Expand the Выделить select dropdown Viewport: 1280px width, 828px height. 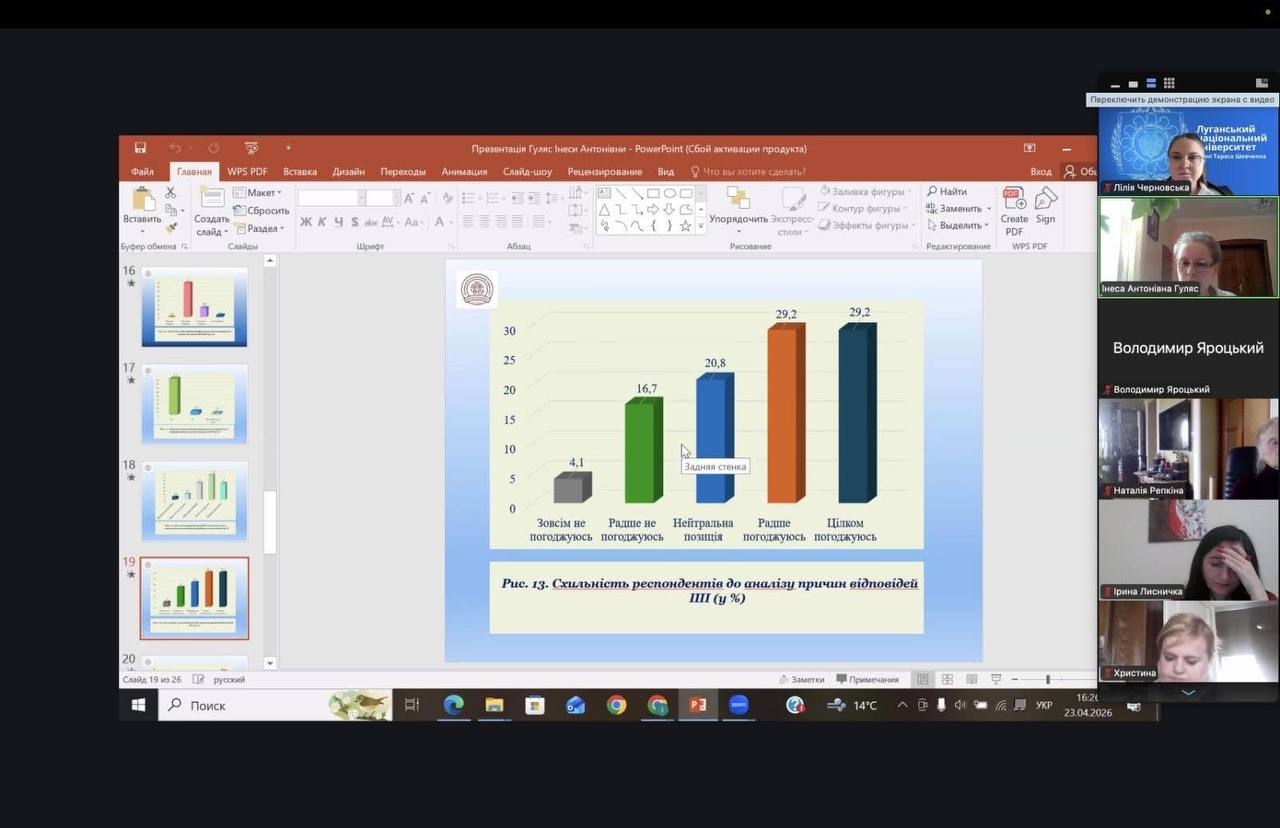click(x=958, y=225)
